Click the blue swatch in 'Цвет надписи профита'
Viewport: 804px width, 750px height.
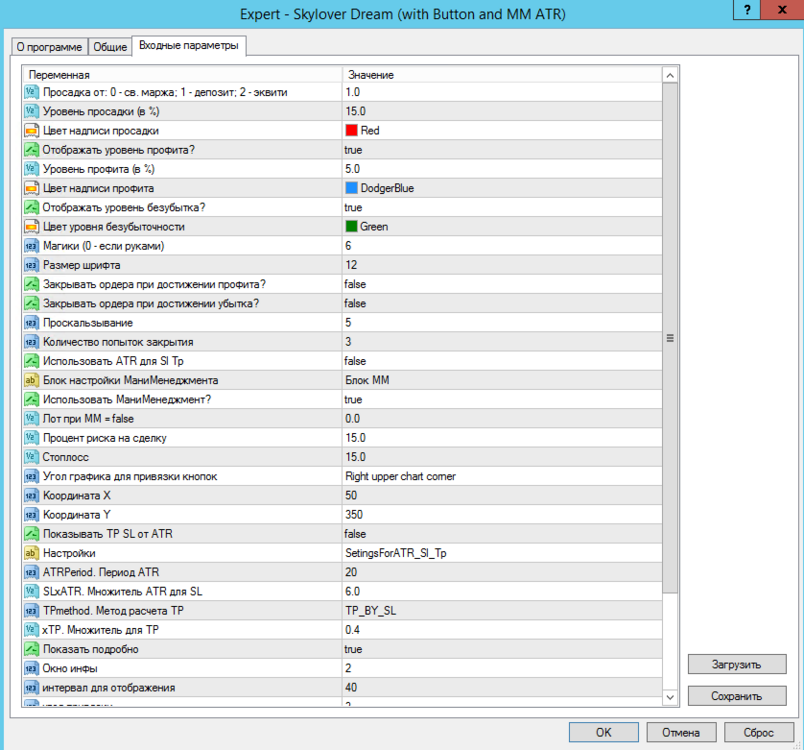pyautogui.click(x=351, y=188)
